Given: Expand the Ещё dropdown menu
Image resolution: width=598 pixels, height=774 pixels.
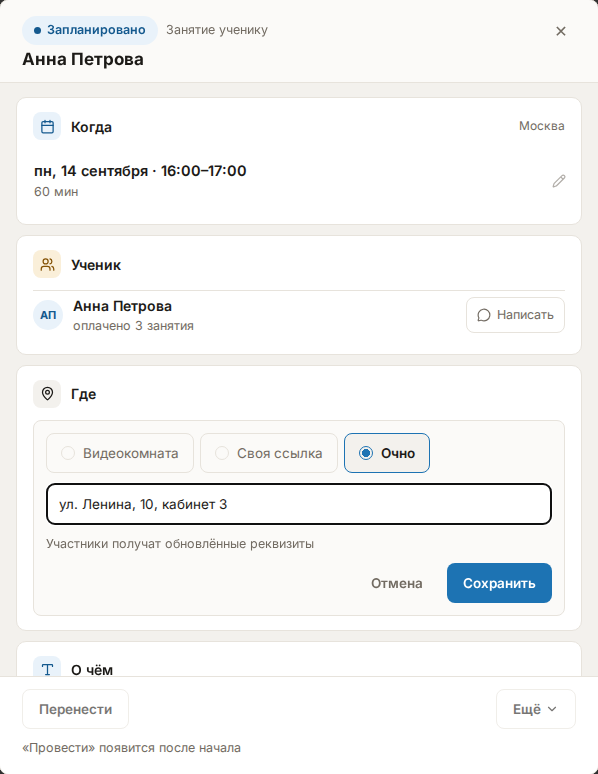Looking at the screenshot, I should pos(536,709).
